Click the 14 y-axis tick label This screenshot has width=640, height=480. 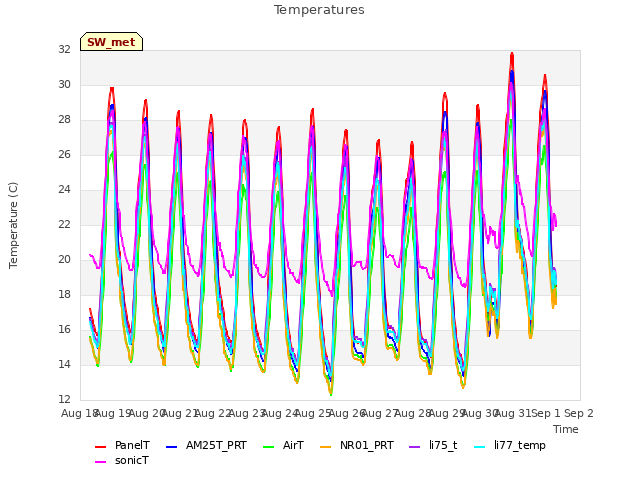point(64,364)
